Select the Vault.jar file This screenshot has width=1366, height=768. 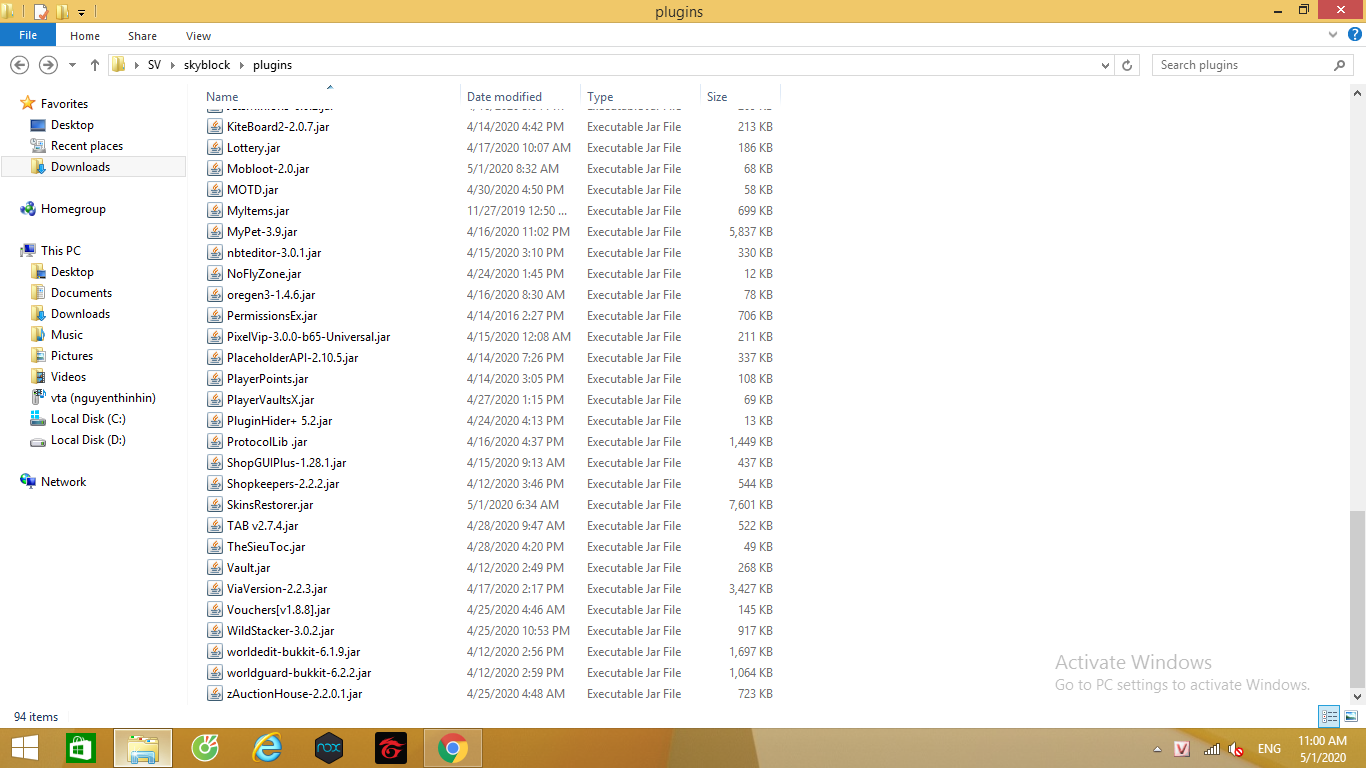tap(248, 568)
